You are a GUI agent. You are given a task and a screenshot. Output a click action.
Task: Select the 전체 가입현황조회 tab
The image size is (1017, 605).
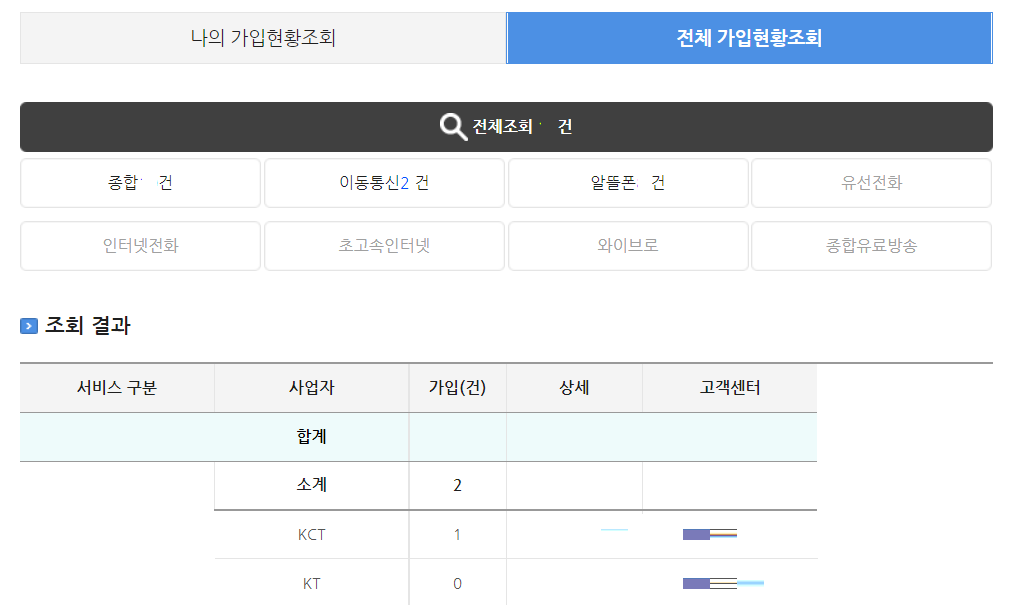[749, 36]
